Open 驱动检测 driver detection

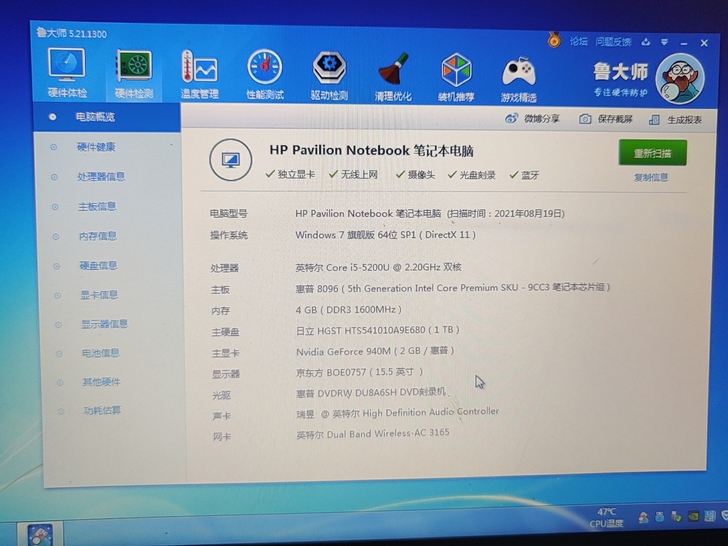click(329, 76)
